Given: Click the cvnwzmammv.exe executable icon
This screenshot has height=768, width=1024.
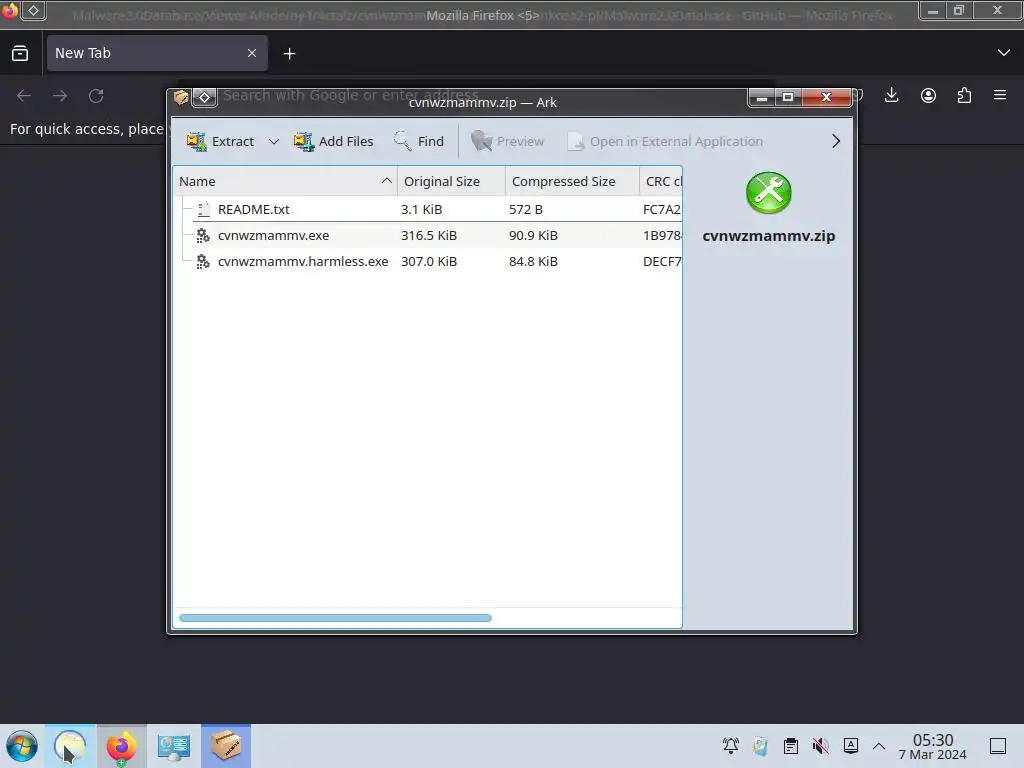Looking at the screenshot, I should [203, 235].
